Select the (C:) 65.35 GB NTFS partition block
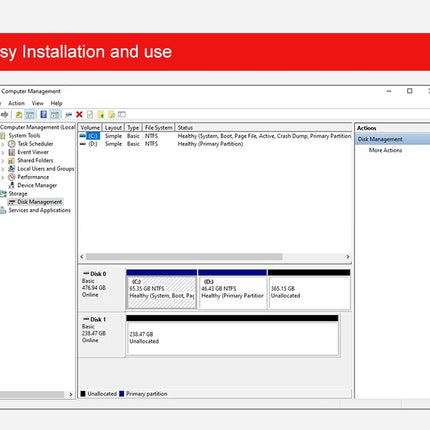Image resolution: width=430 pixels, height=430 pixels. pyautogui.click(x=161, y=289)
